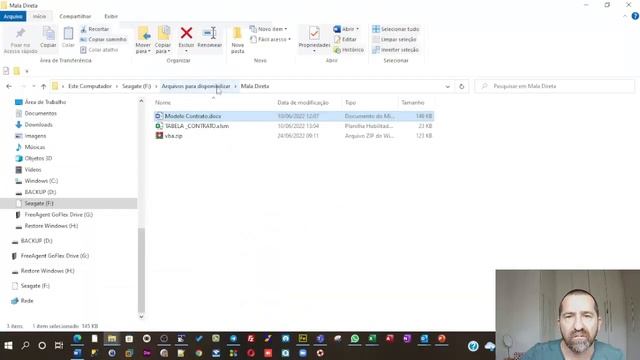640x360 pixels.
Task: Pin to quick access with Fixar icon
Action: click(20, 34)
